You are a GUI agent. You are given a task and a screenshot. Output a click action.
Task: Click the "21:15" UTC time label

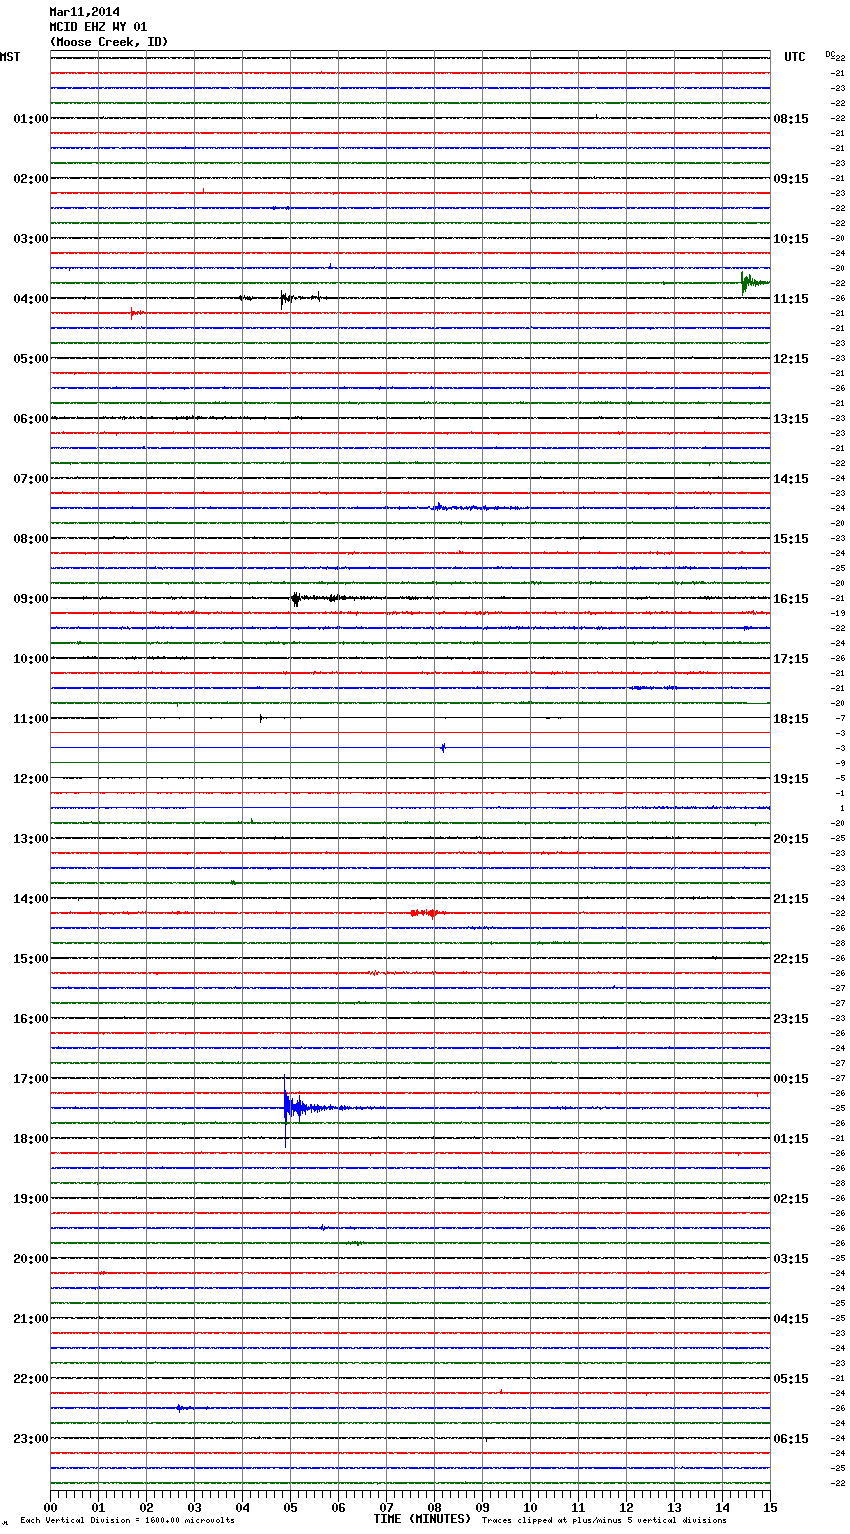tap(791, 899)
